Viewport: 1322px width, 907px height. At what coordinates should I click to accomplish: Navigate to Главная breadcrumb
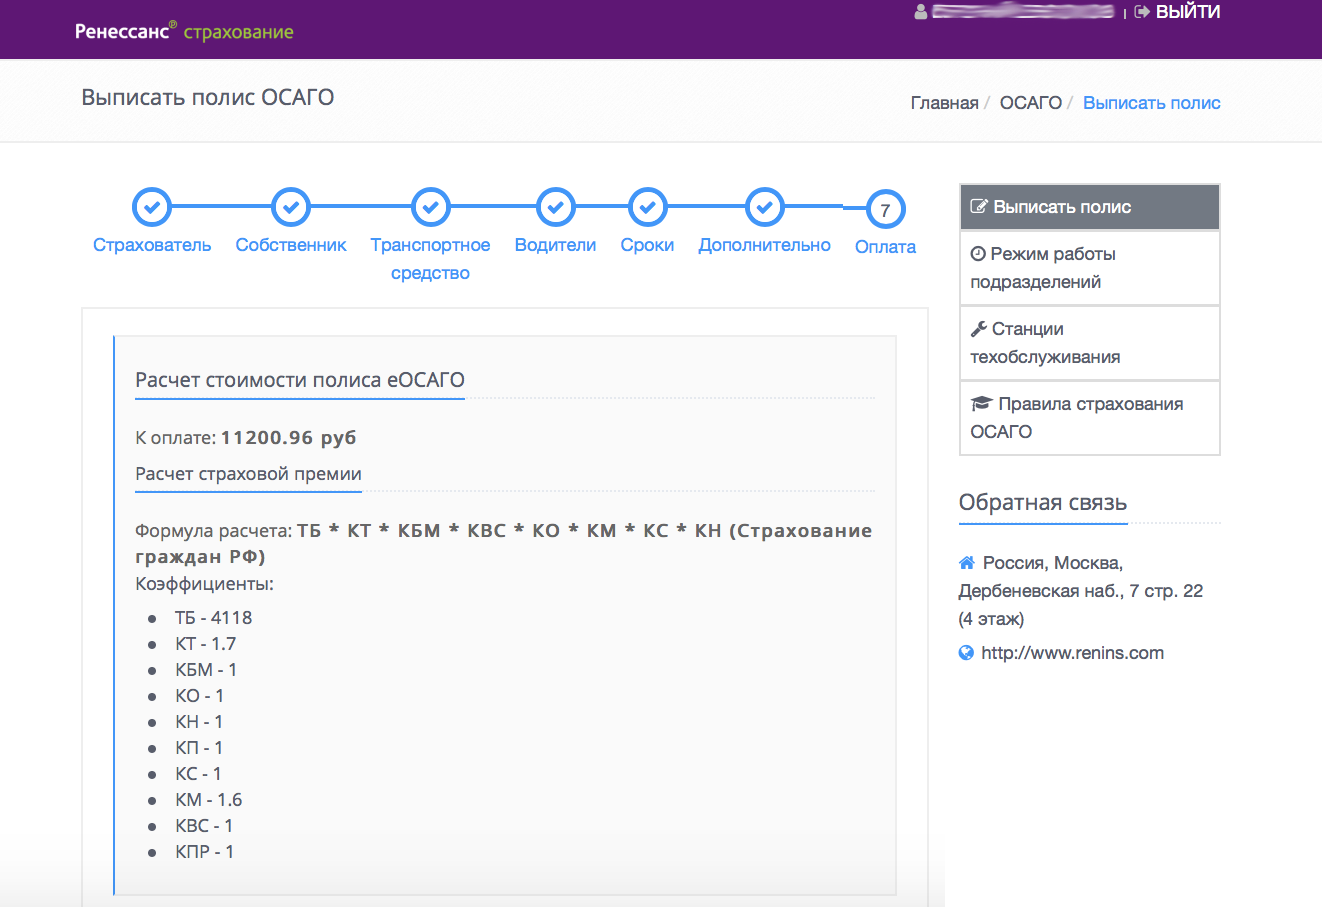coord(944,103)
